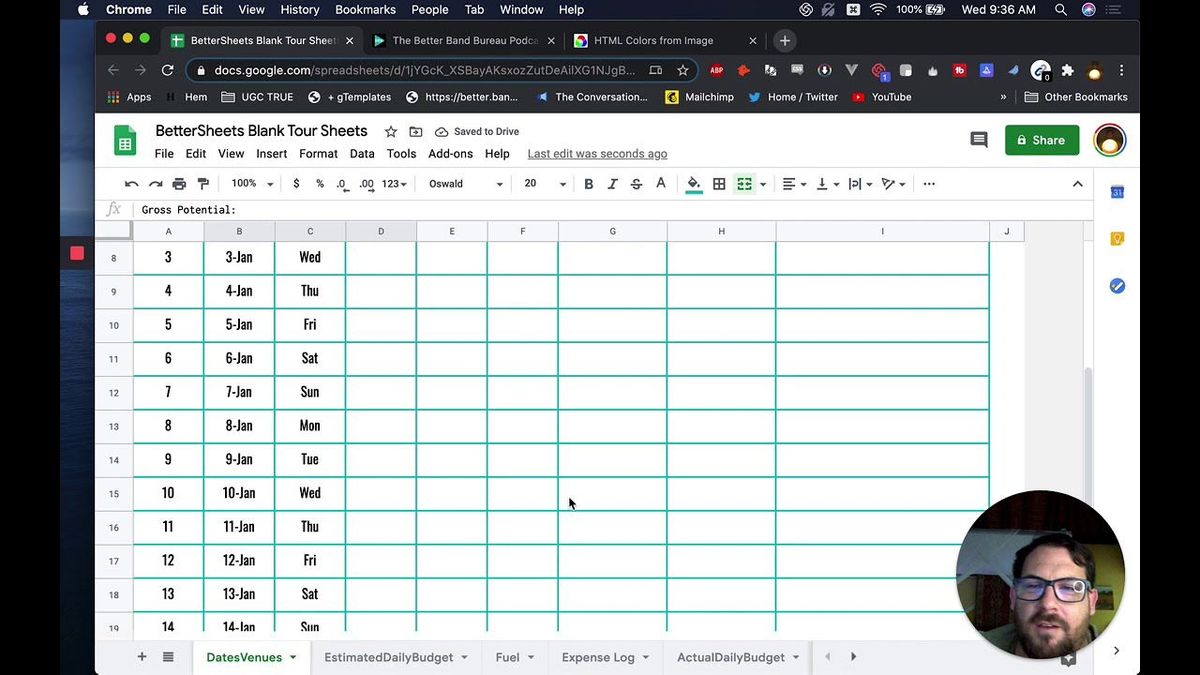Select the Undo icon
1200x675 pixels.
(x=131, y=183)
